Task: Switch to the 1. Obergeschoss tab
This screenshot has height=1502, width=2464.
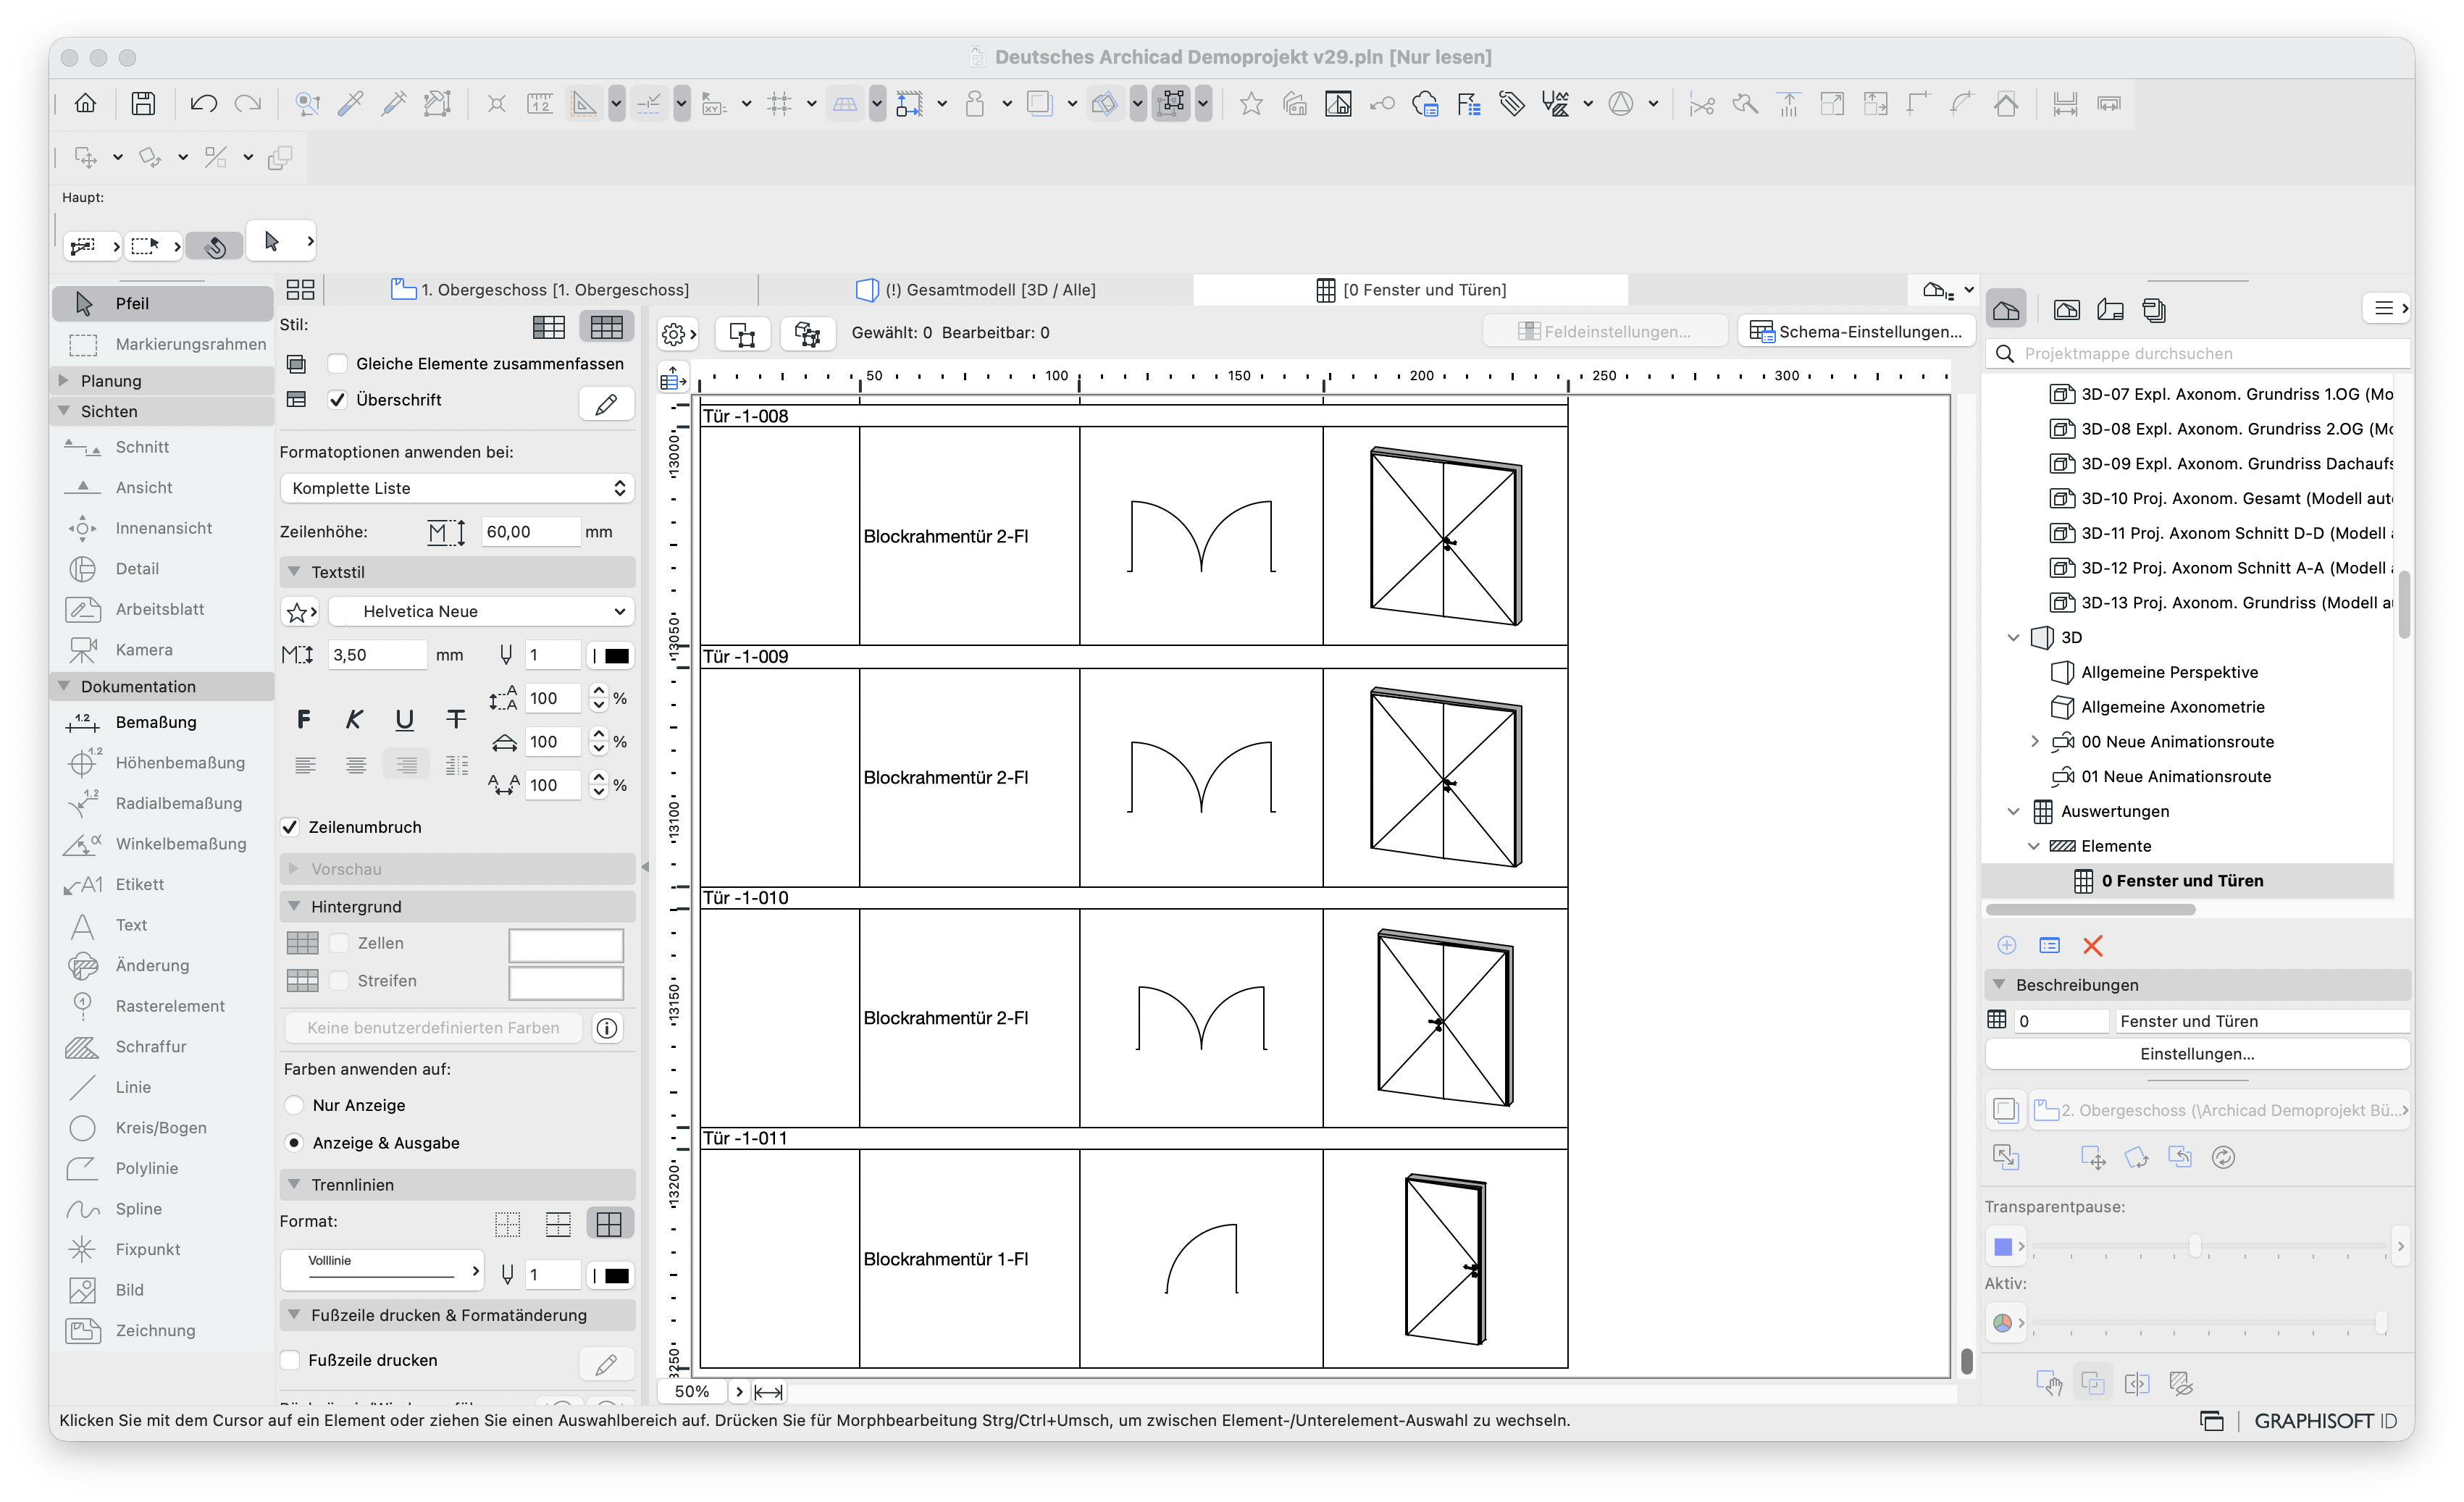Action: 540,290
